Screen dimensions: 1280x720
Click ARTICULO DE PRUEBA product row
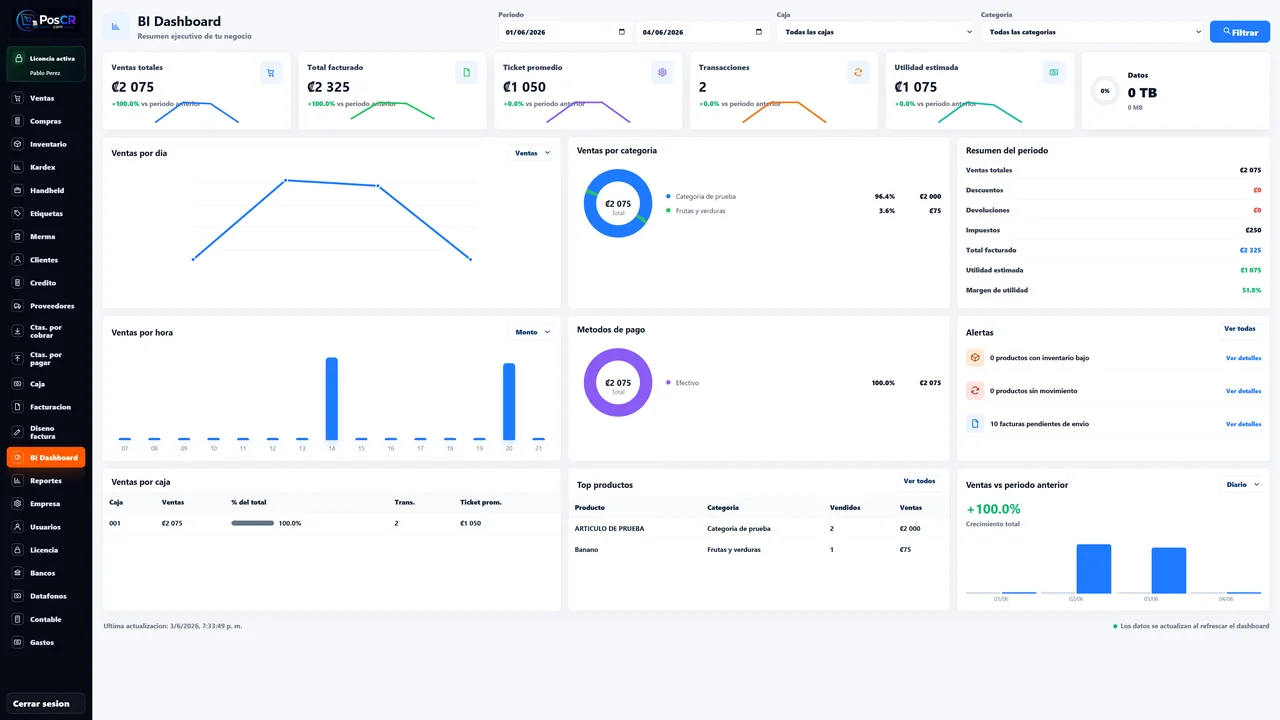click(x=758, y=528)
